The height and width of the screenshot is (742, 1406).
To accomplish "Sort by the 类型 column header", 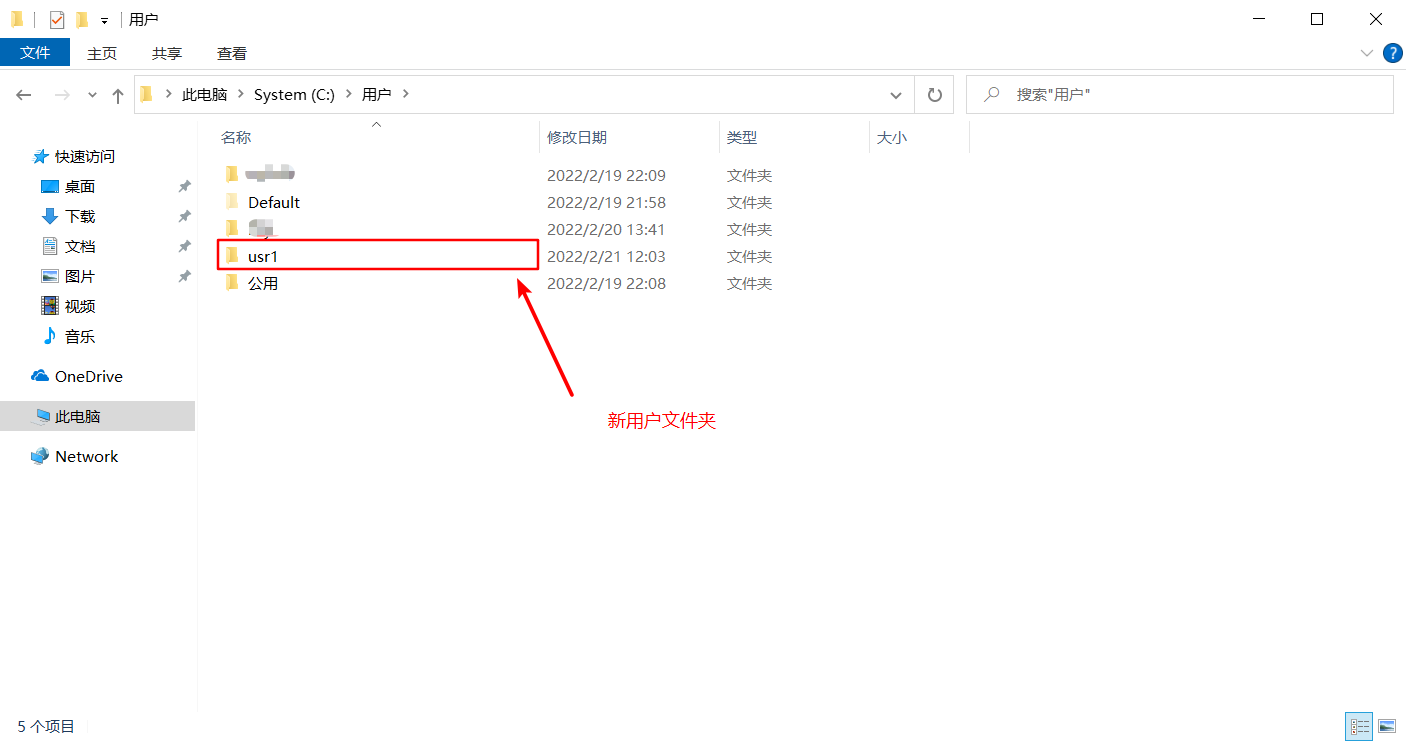I will 742,137.
